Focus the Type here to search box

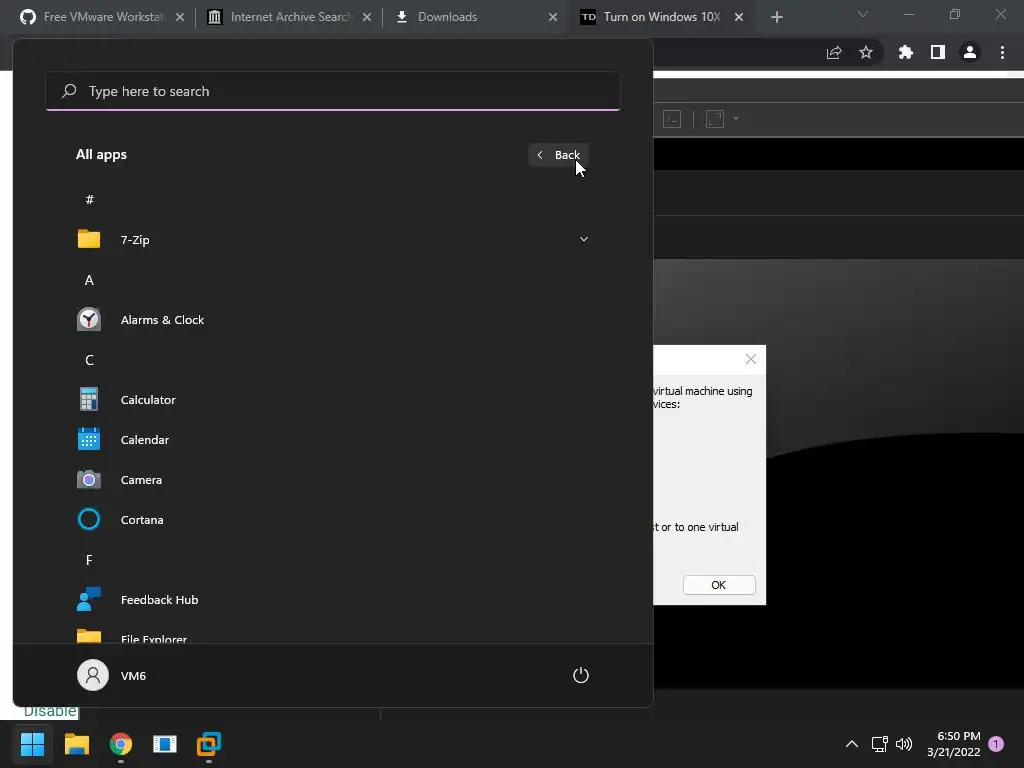pos(332,91)
